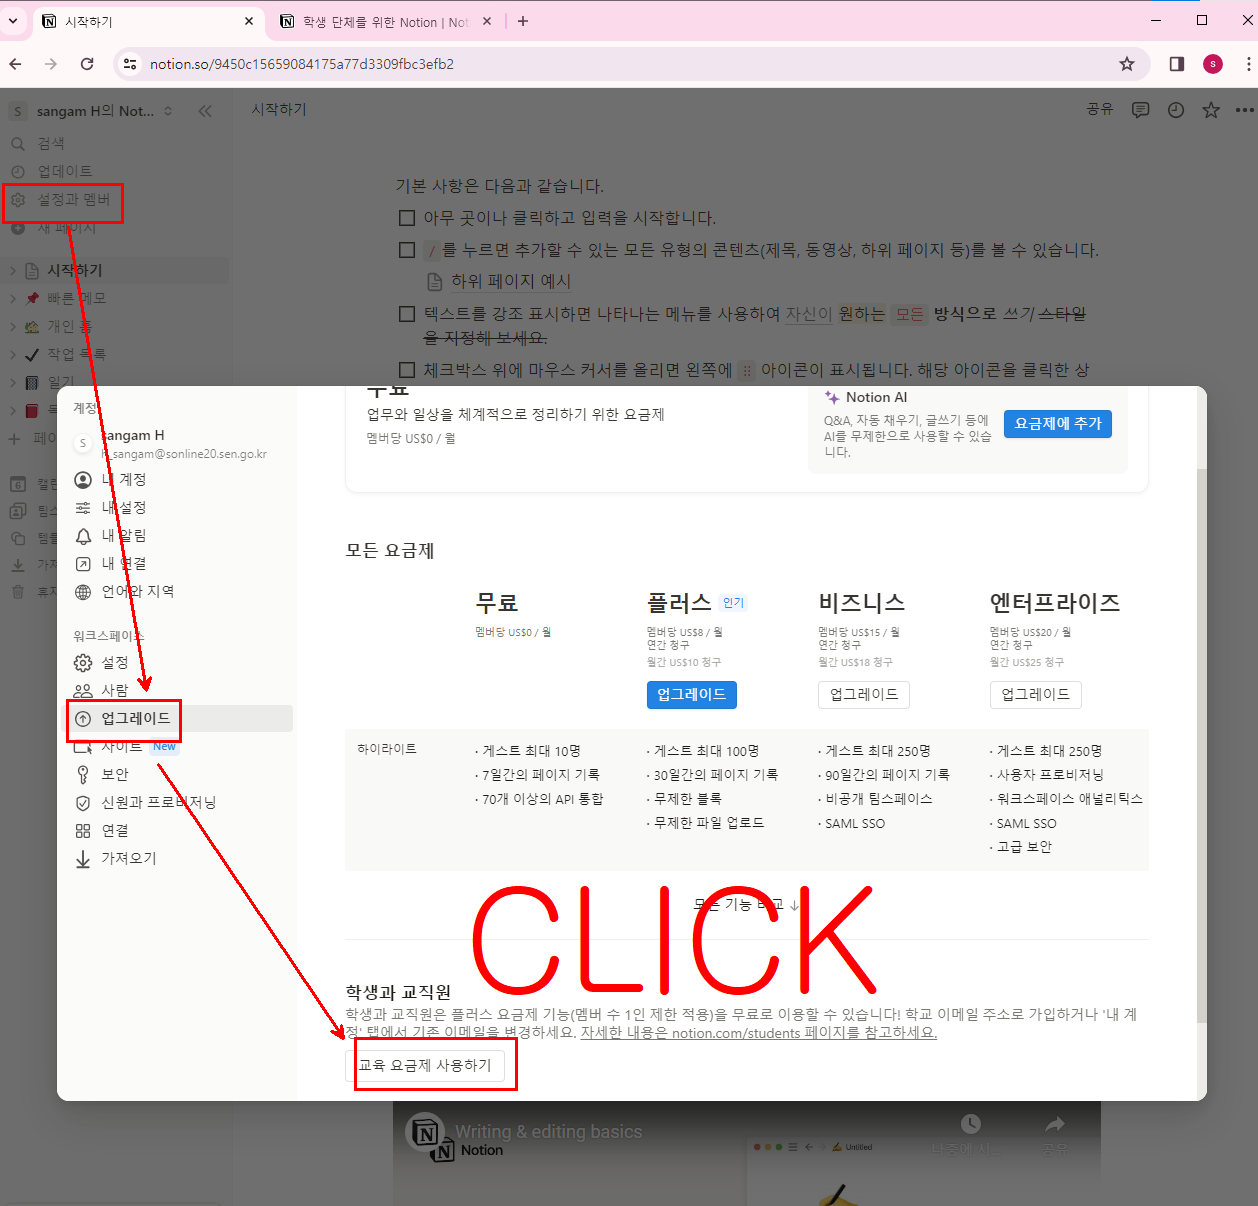Collapse the Notion sidebar with double chevron
Screen dimensions: 1258x1206
pos(205,111)
